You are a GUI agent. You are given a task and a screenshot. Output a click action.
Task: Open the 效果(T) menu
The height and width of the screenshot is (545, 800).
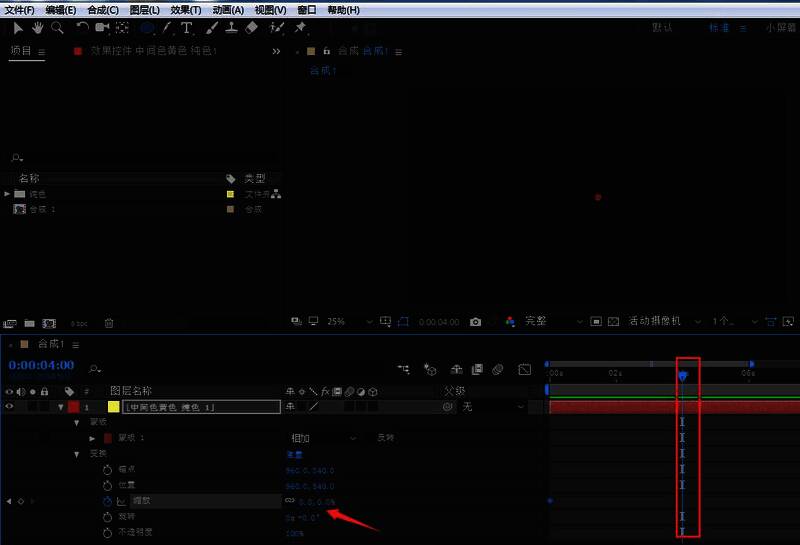[x=185, y=9]
